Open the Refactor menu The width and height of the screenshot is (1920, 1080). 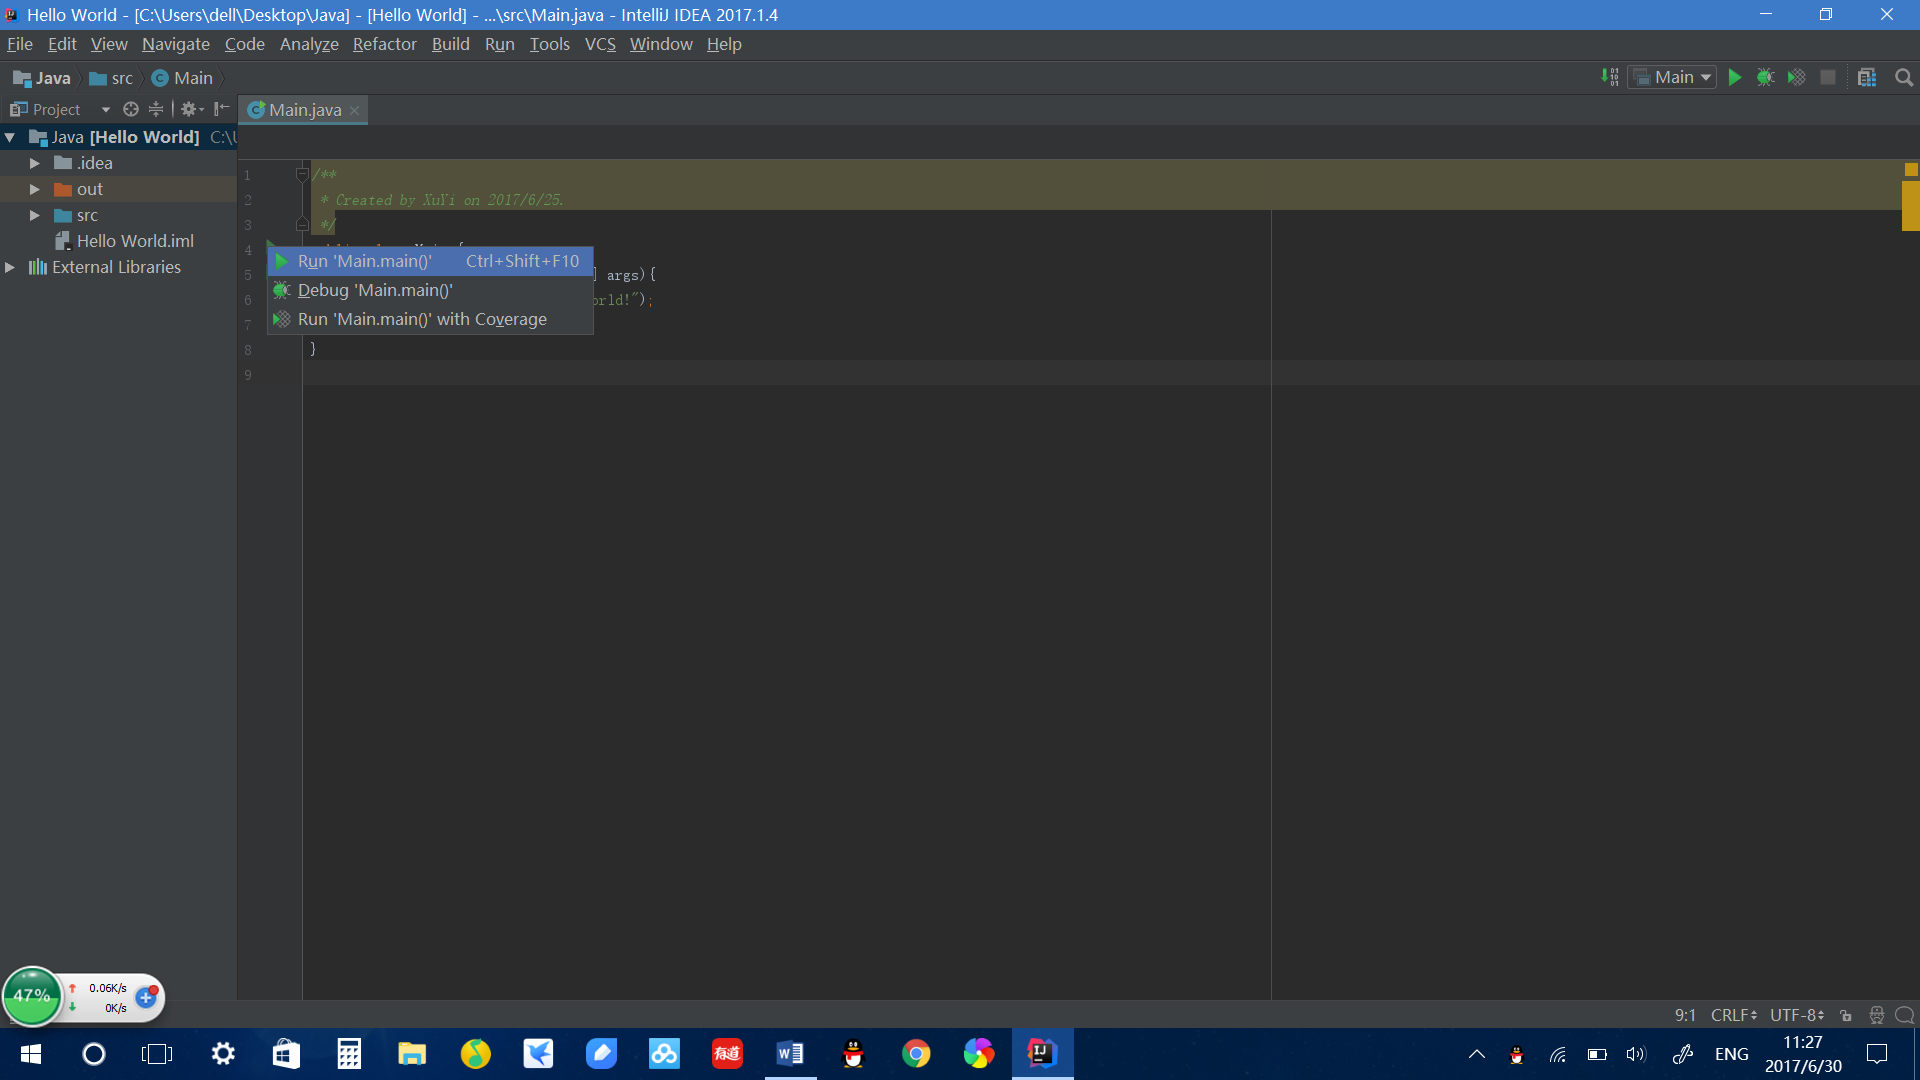[x=384, y=44]
